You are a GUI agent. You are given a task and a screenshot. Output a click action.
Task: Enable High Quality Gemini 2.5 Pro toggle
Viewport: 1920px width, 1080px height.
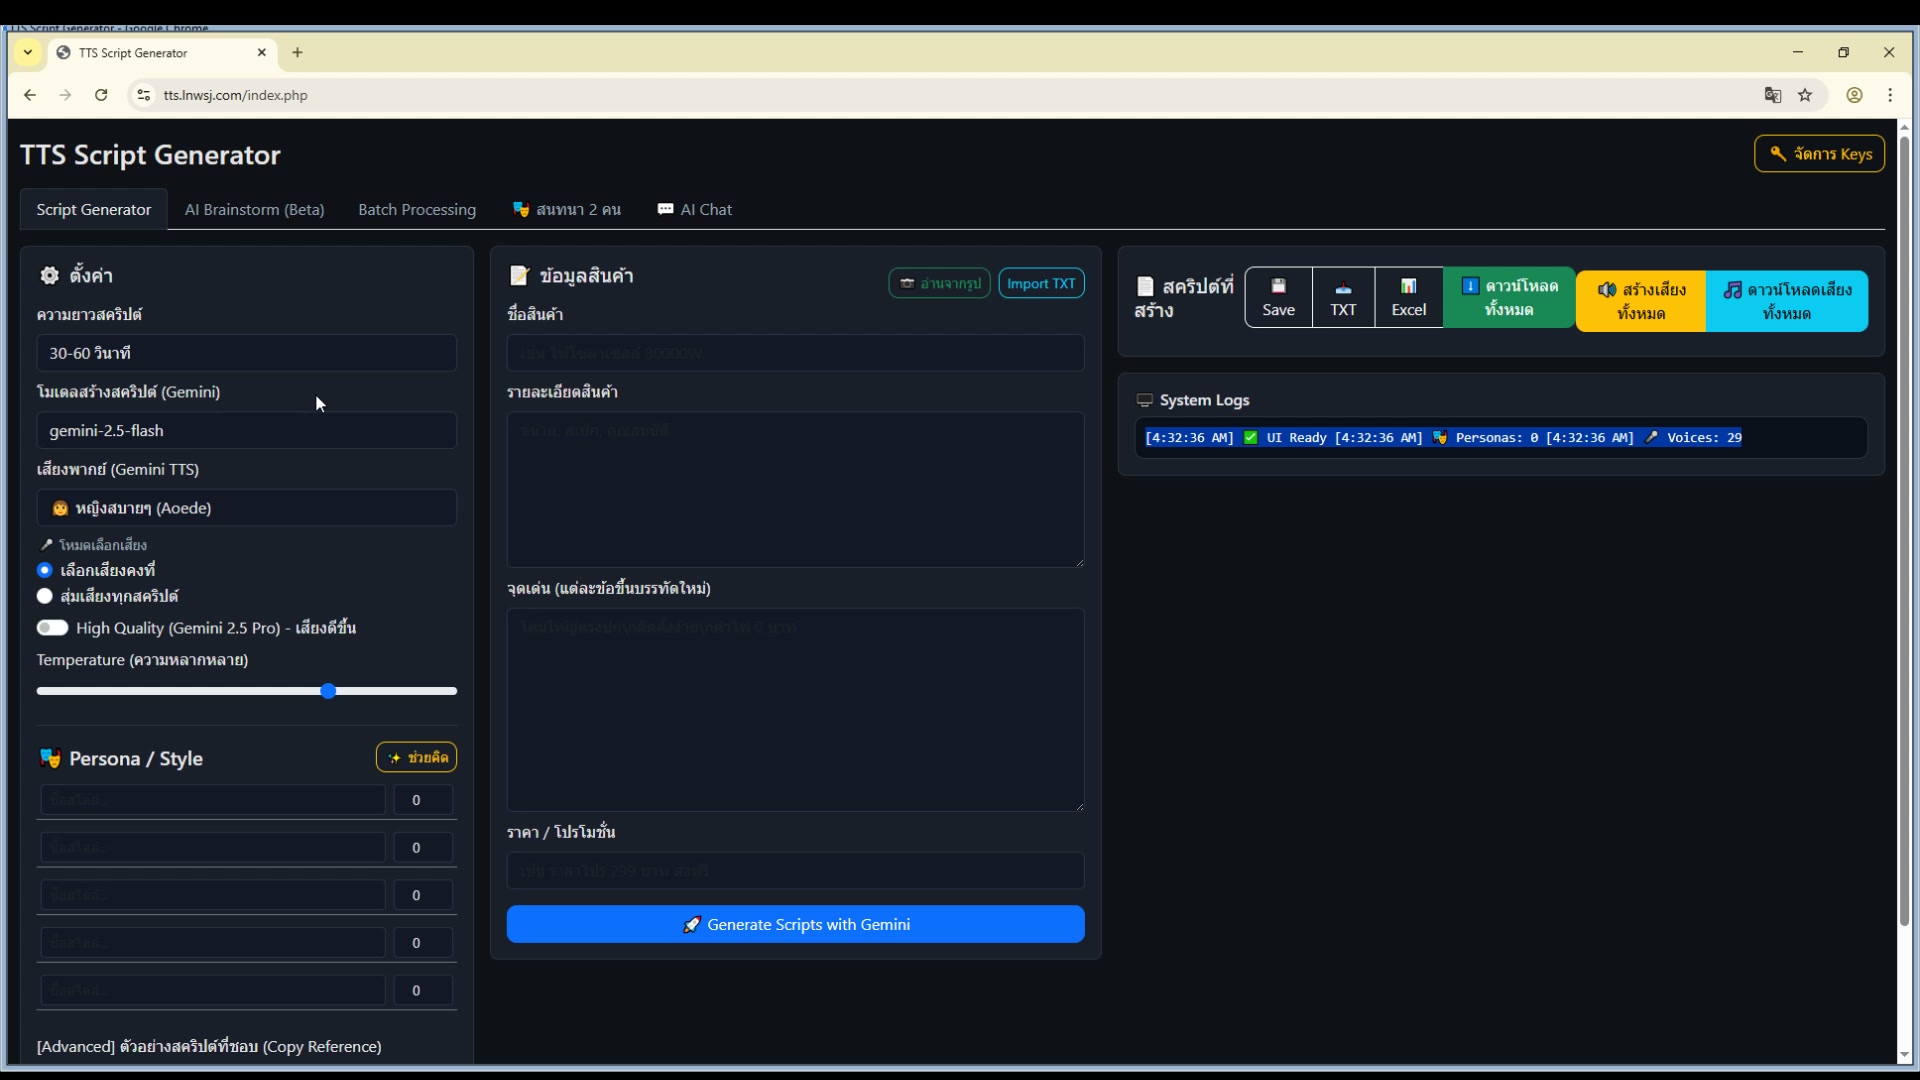pos(51,628)
